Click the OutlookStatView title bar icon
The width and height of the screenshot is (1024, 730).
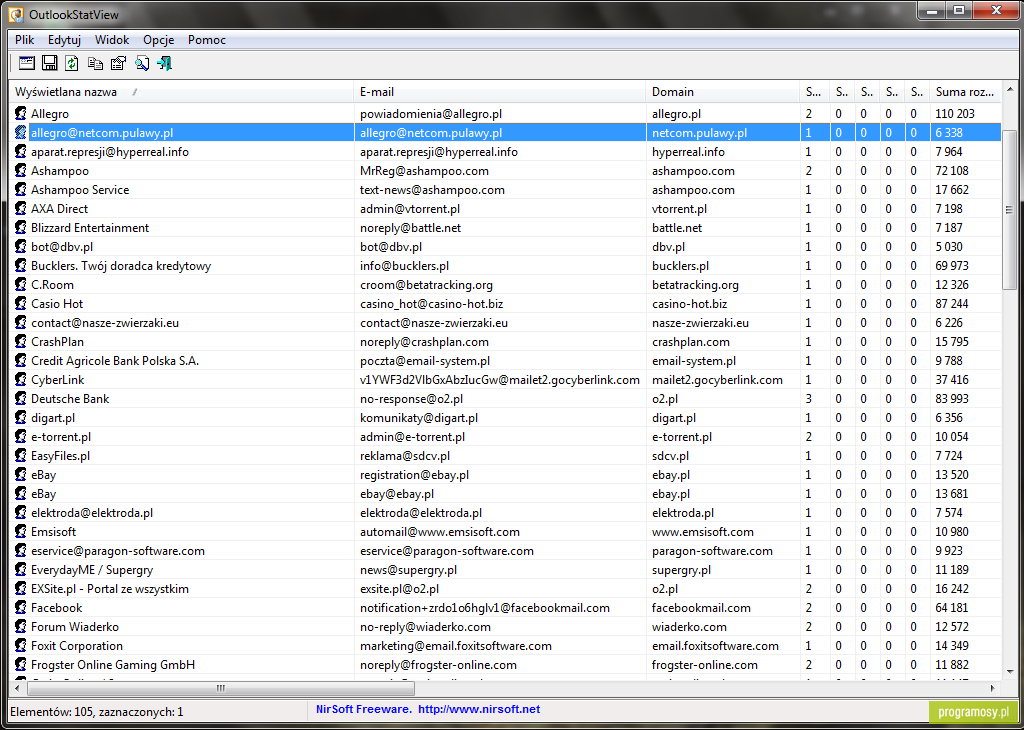click(x=16, y=14)
